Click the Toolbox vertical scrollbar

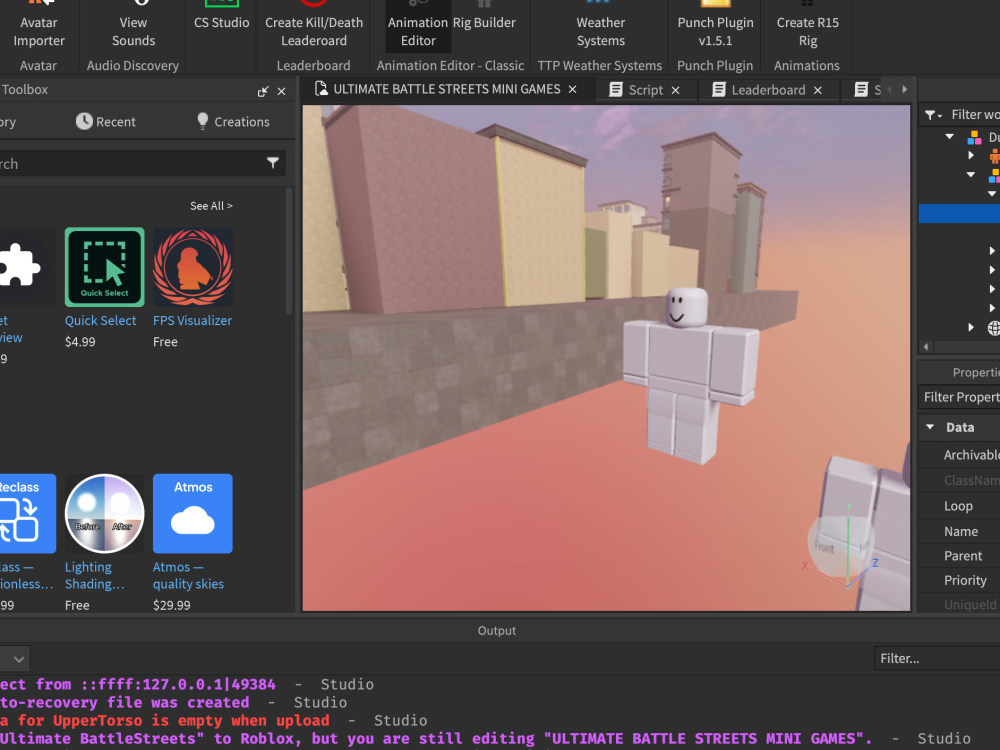(x=289, y=252)
